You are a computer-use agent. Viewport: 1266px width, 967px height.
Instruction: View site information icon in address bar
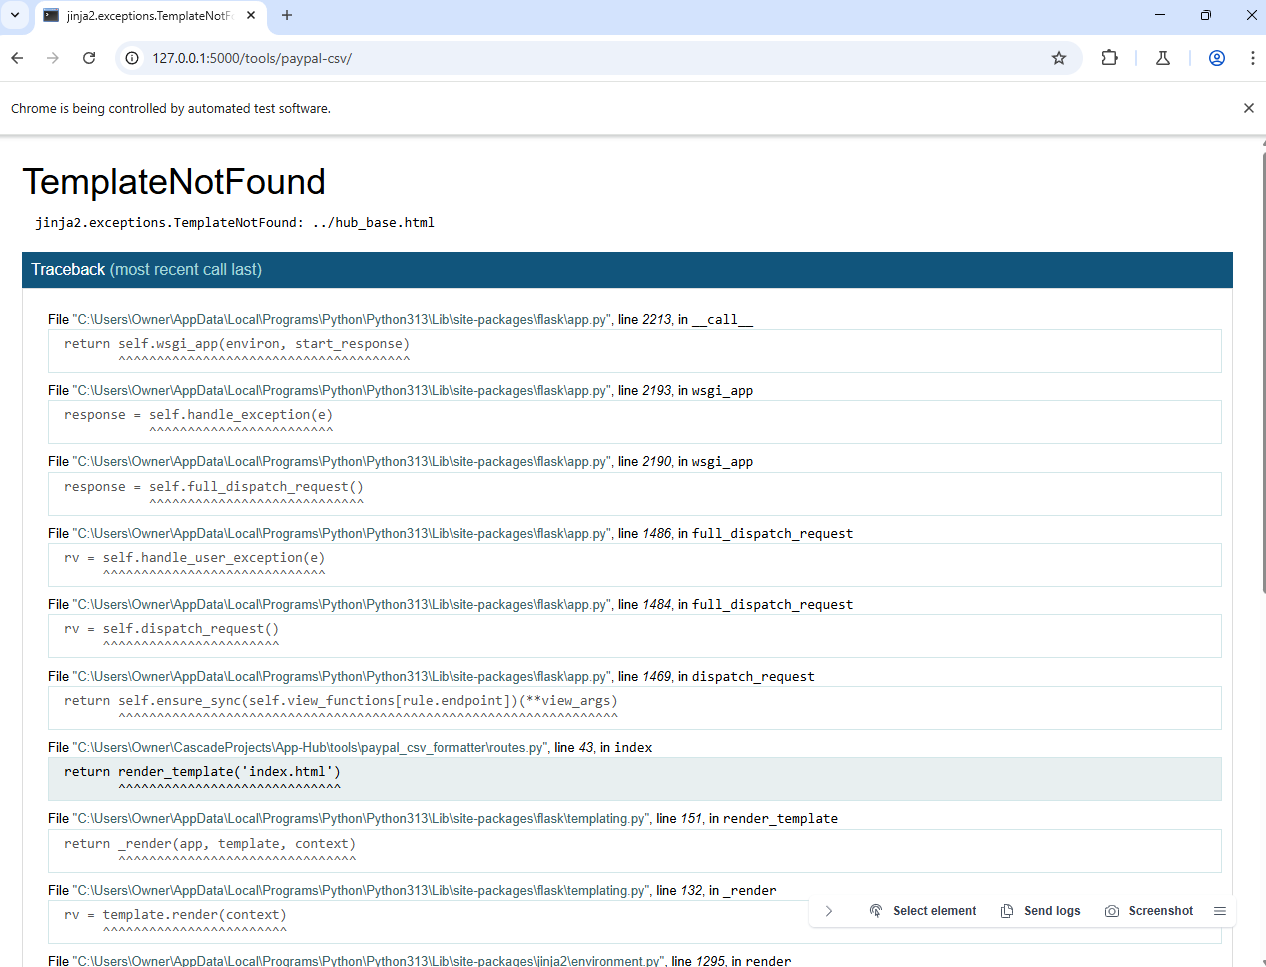point(132,58)
